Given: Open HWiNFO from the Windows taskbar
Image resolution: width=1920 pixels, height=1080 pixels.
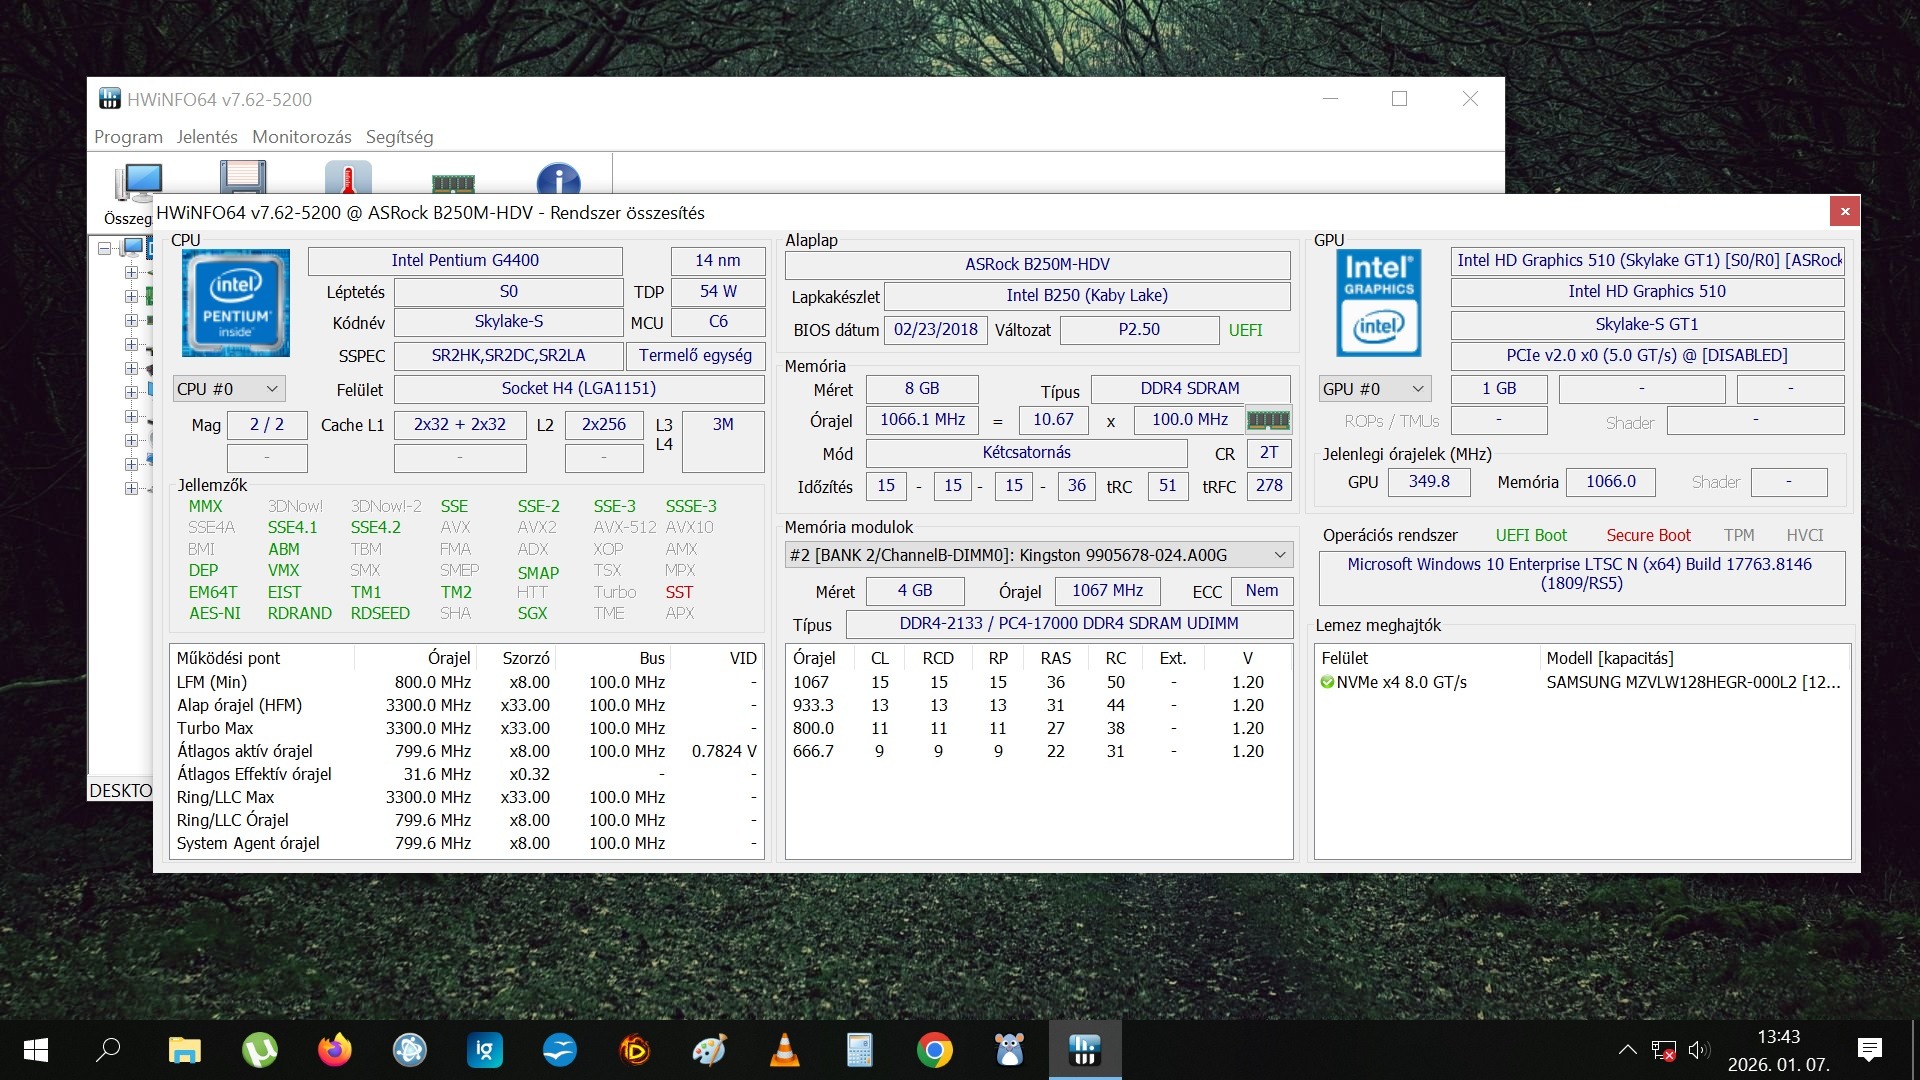Looking at the screenshot, I should 1085,1050.
